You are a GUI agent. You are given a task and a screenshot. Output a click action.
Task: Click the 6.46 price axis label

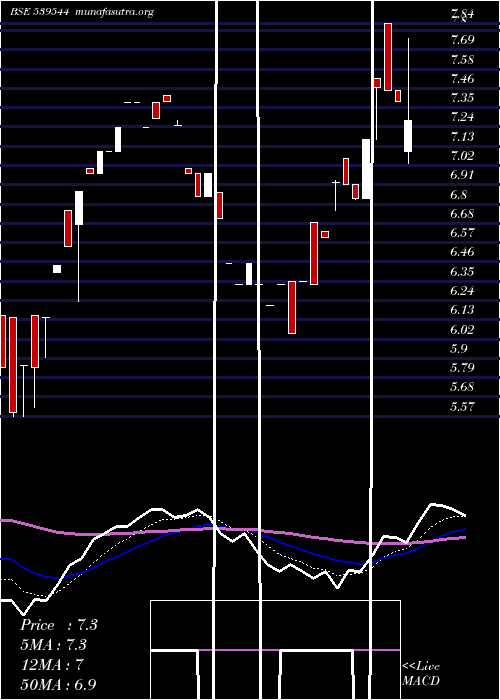click(462, 252)
